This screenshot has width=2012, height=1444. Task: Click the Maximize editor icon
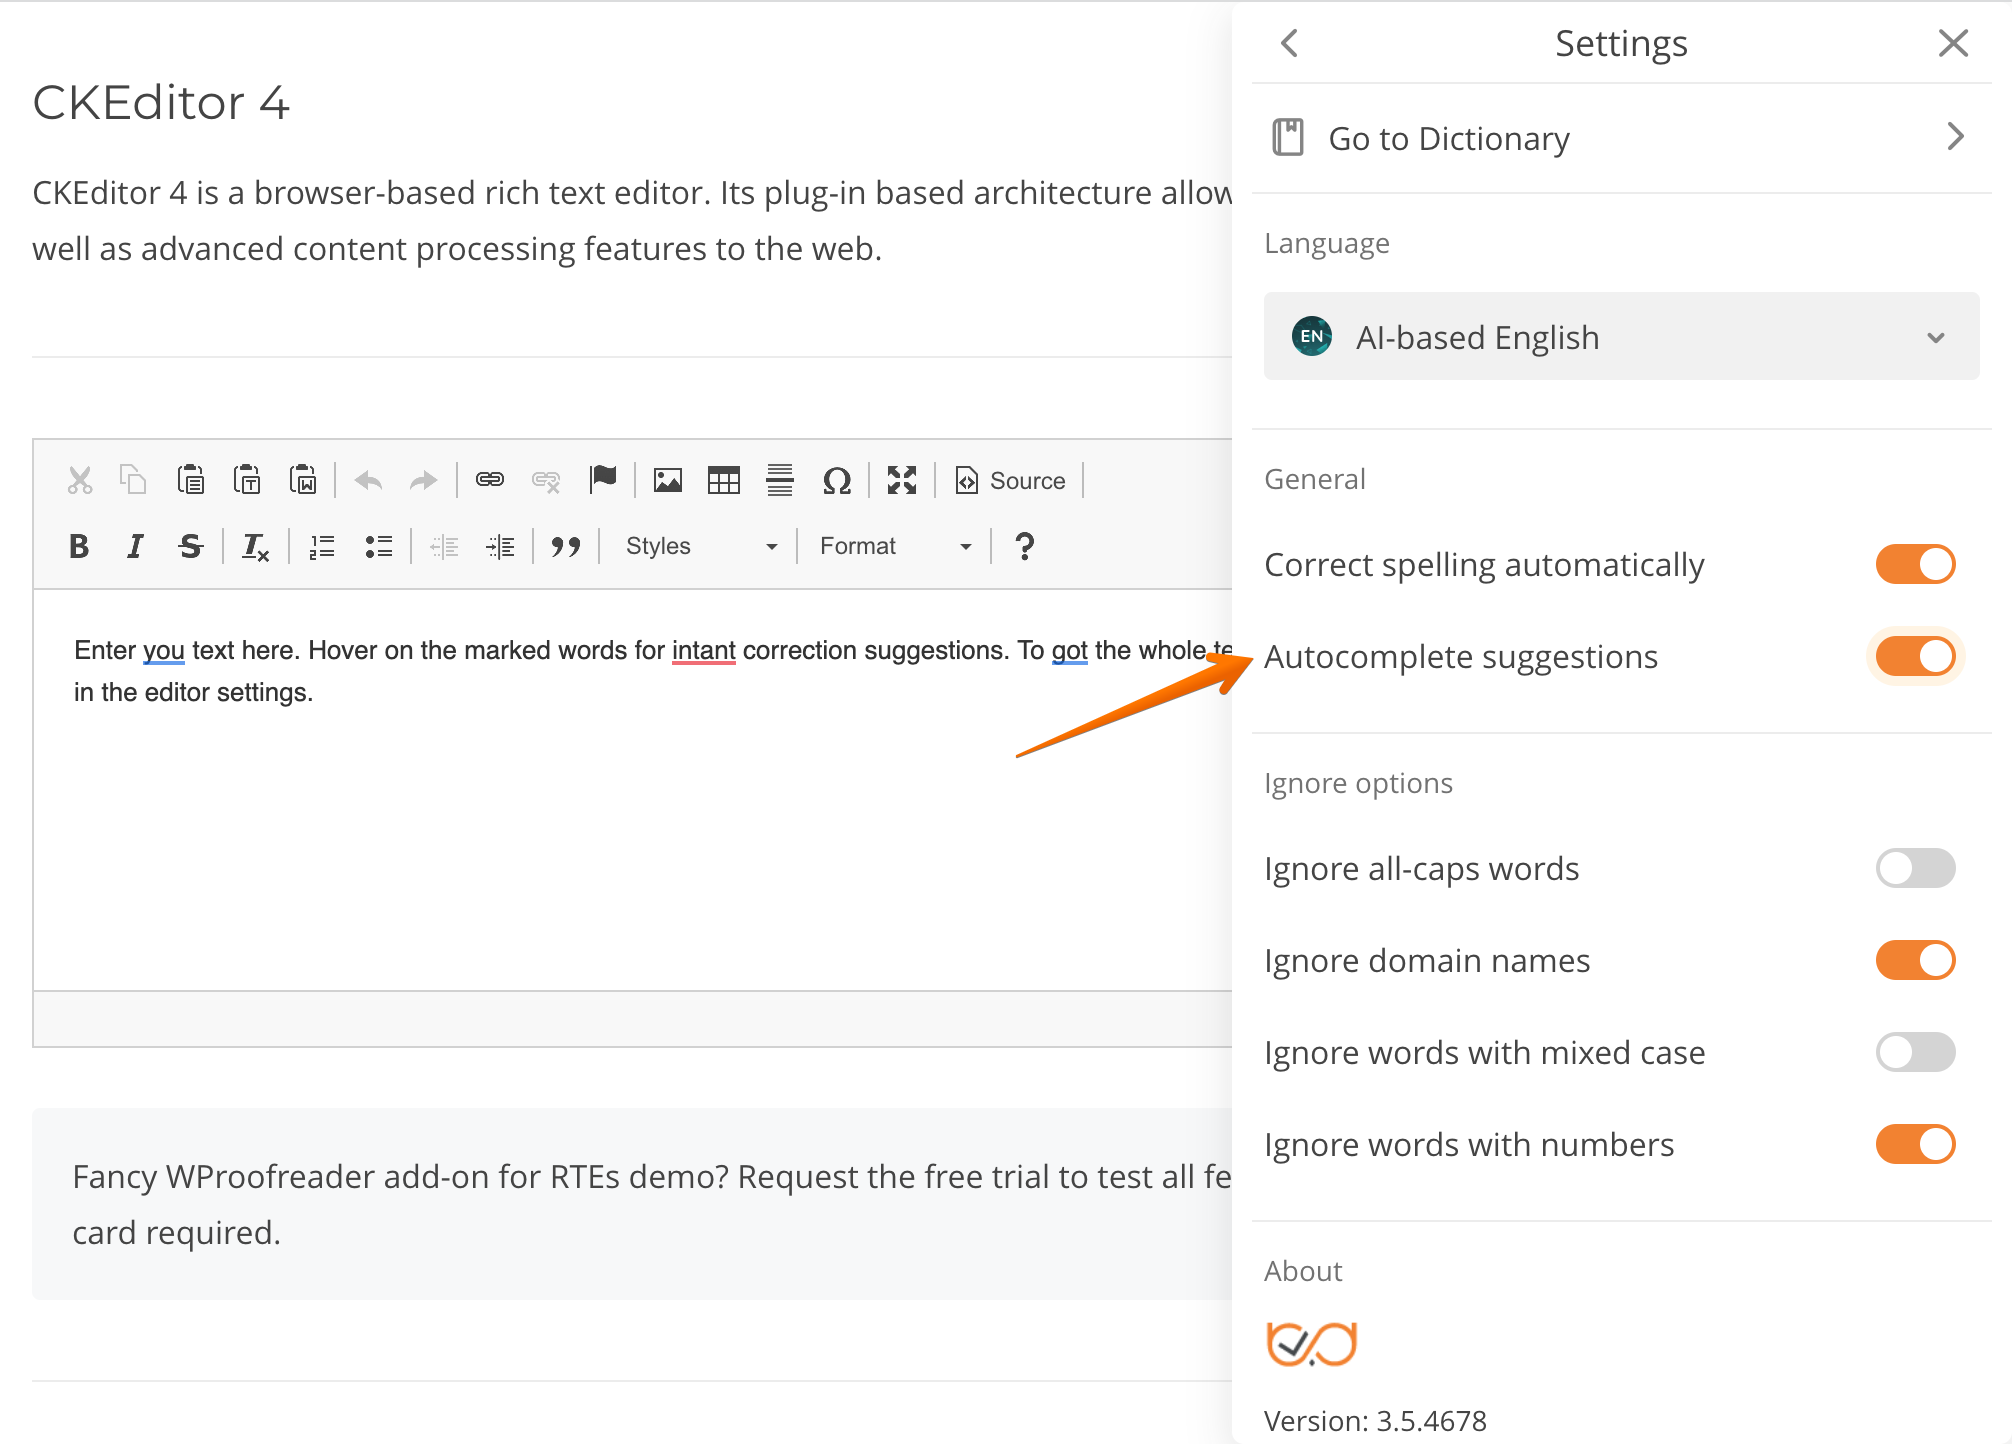pos(901,481)
